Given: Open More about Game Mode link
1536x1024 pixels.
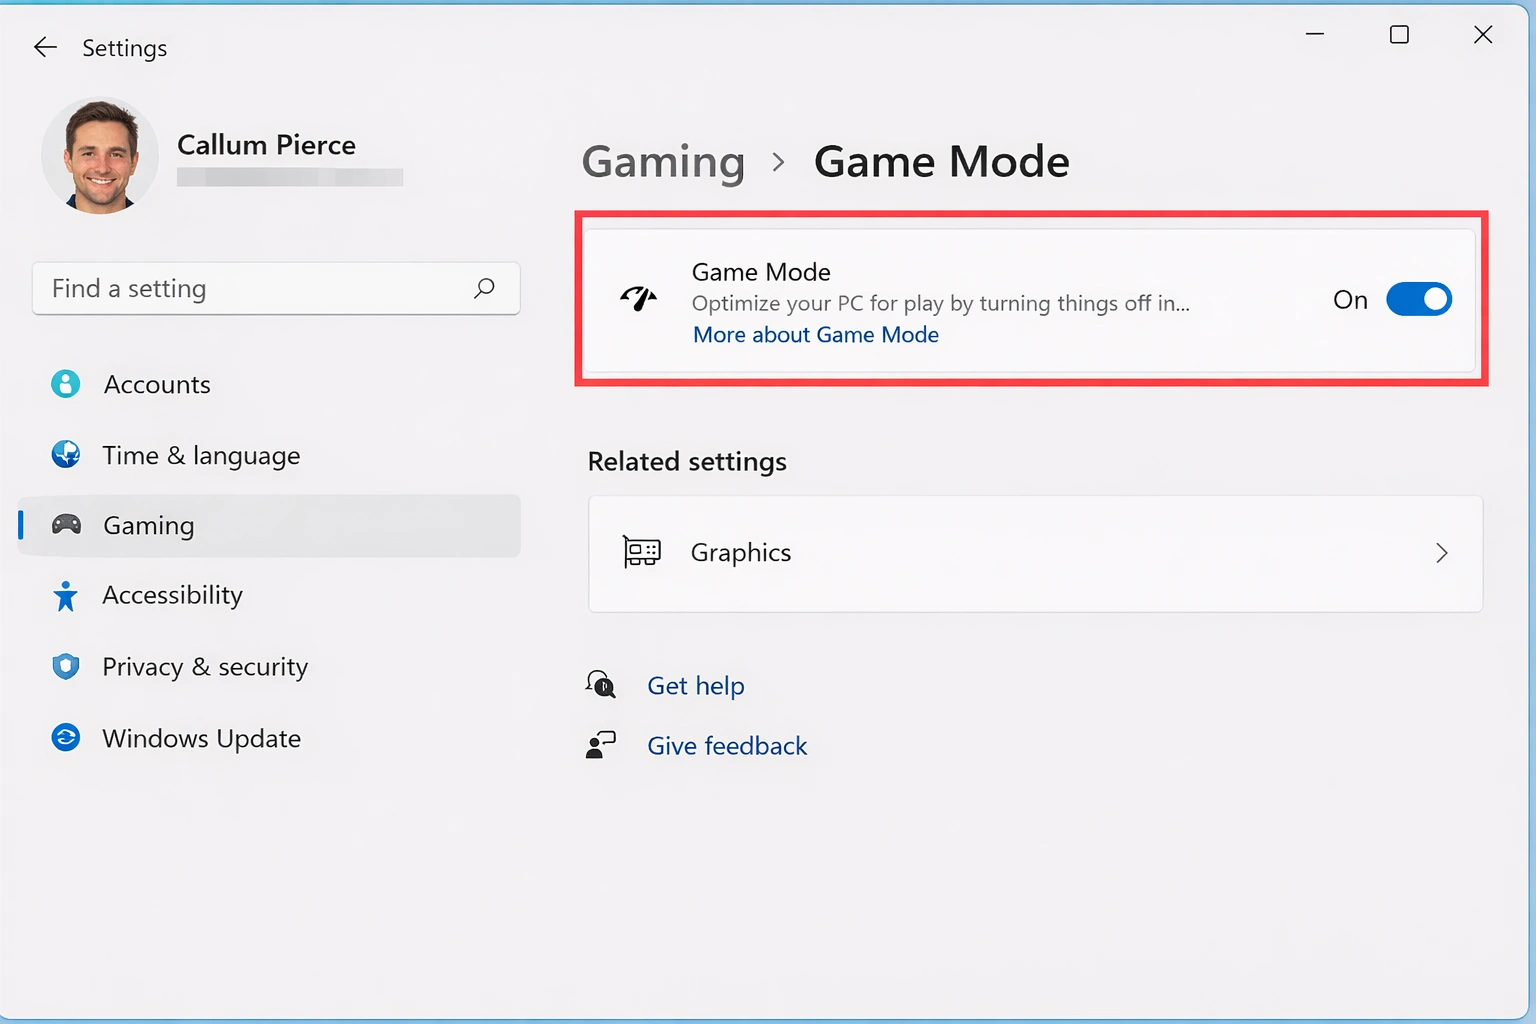Looking at the screenshot, I should 815,334.
